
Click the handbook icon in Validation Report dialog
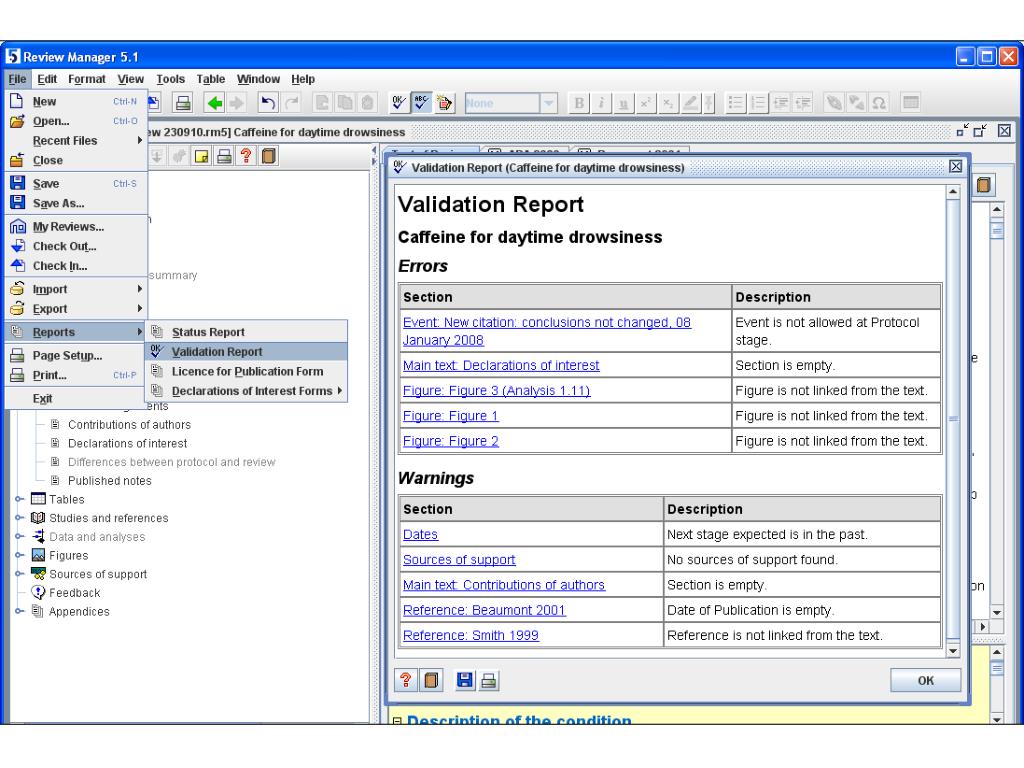431,680
